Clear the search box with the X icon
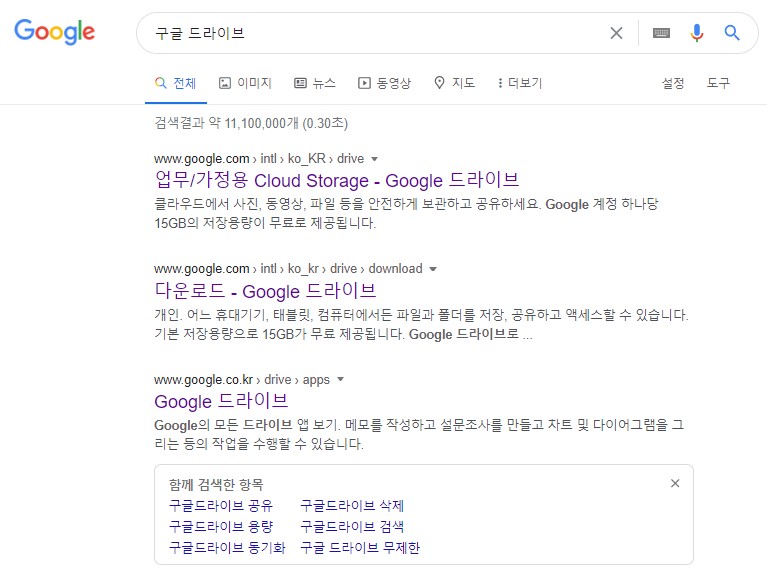Screen dimensions: 767x576 click(616, 33)
